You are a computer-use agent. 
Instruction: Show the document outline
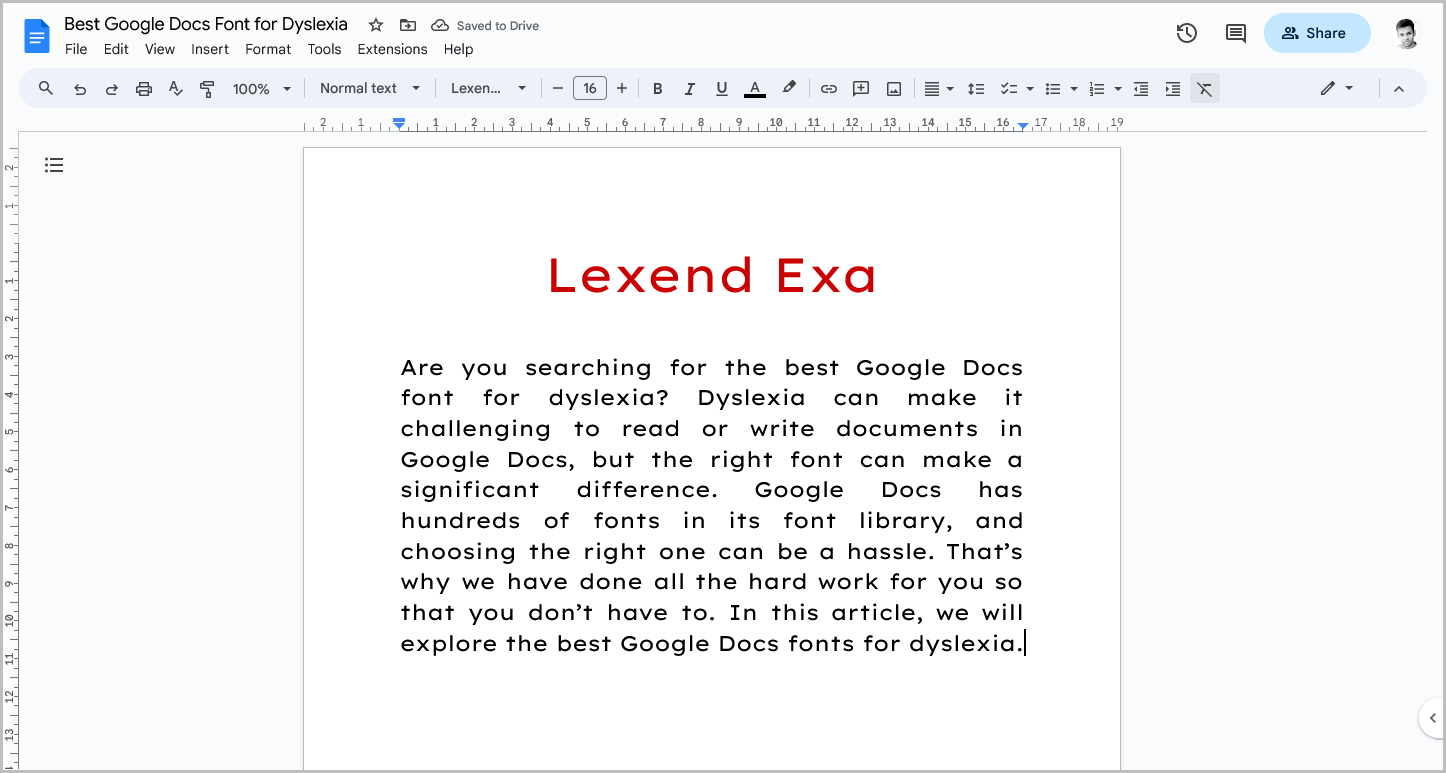point(54,165)
